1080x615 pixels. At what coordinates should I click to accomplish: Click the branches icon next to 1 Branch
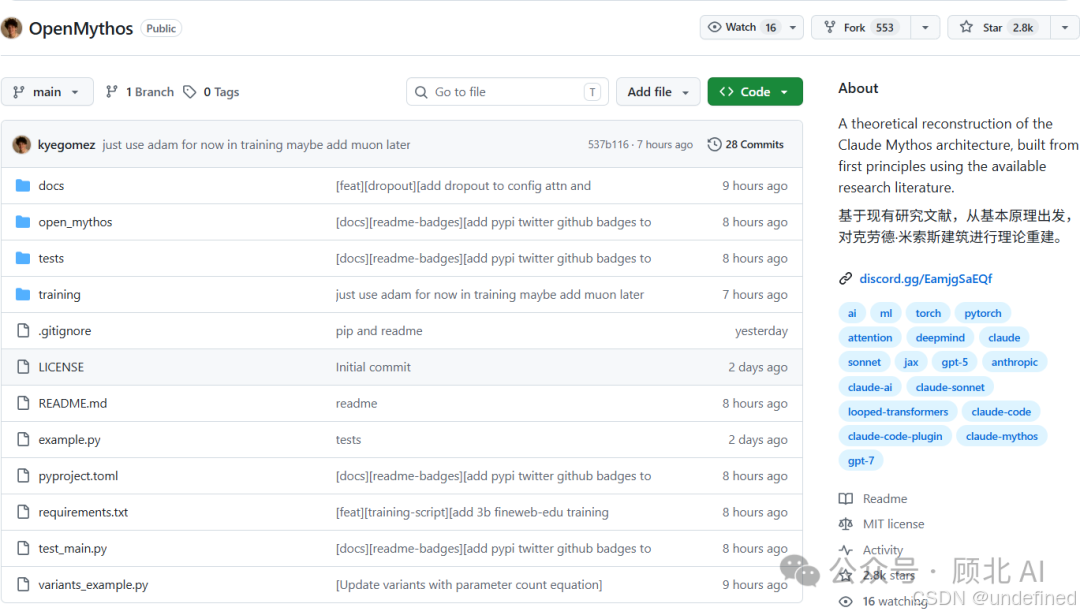[112, 92]
